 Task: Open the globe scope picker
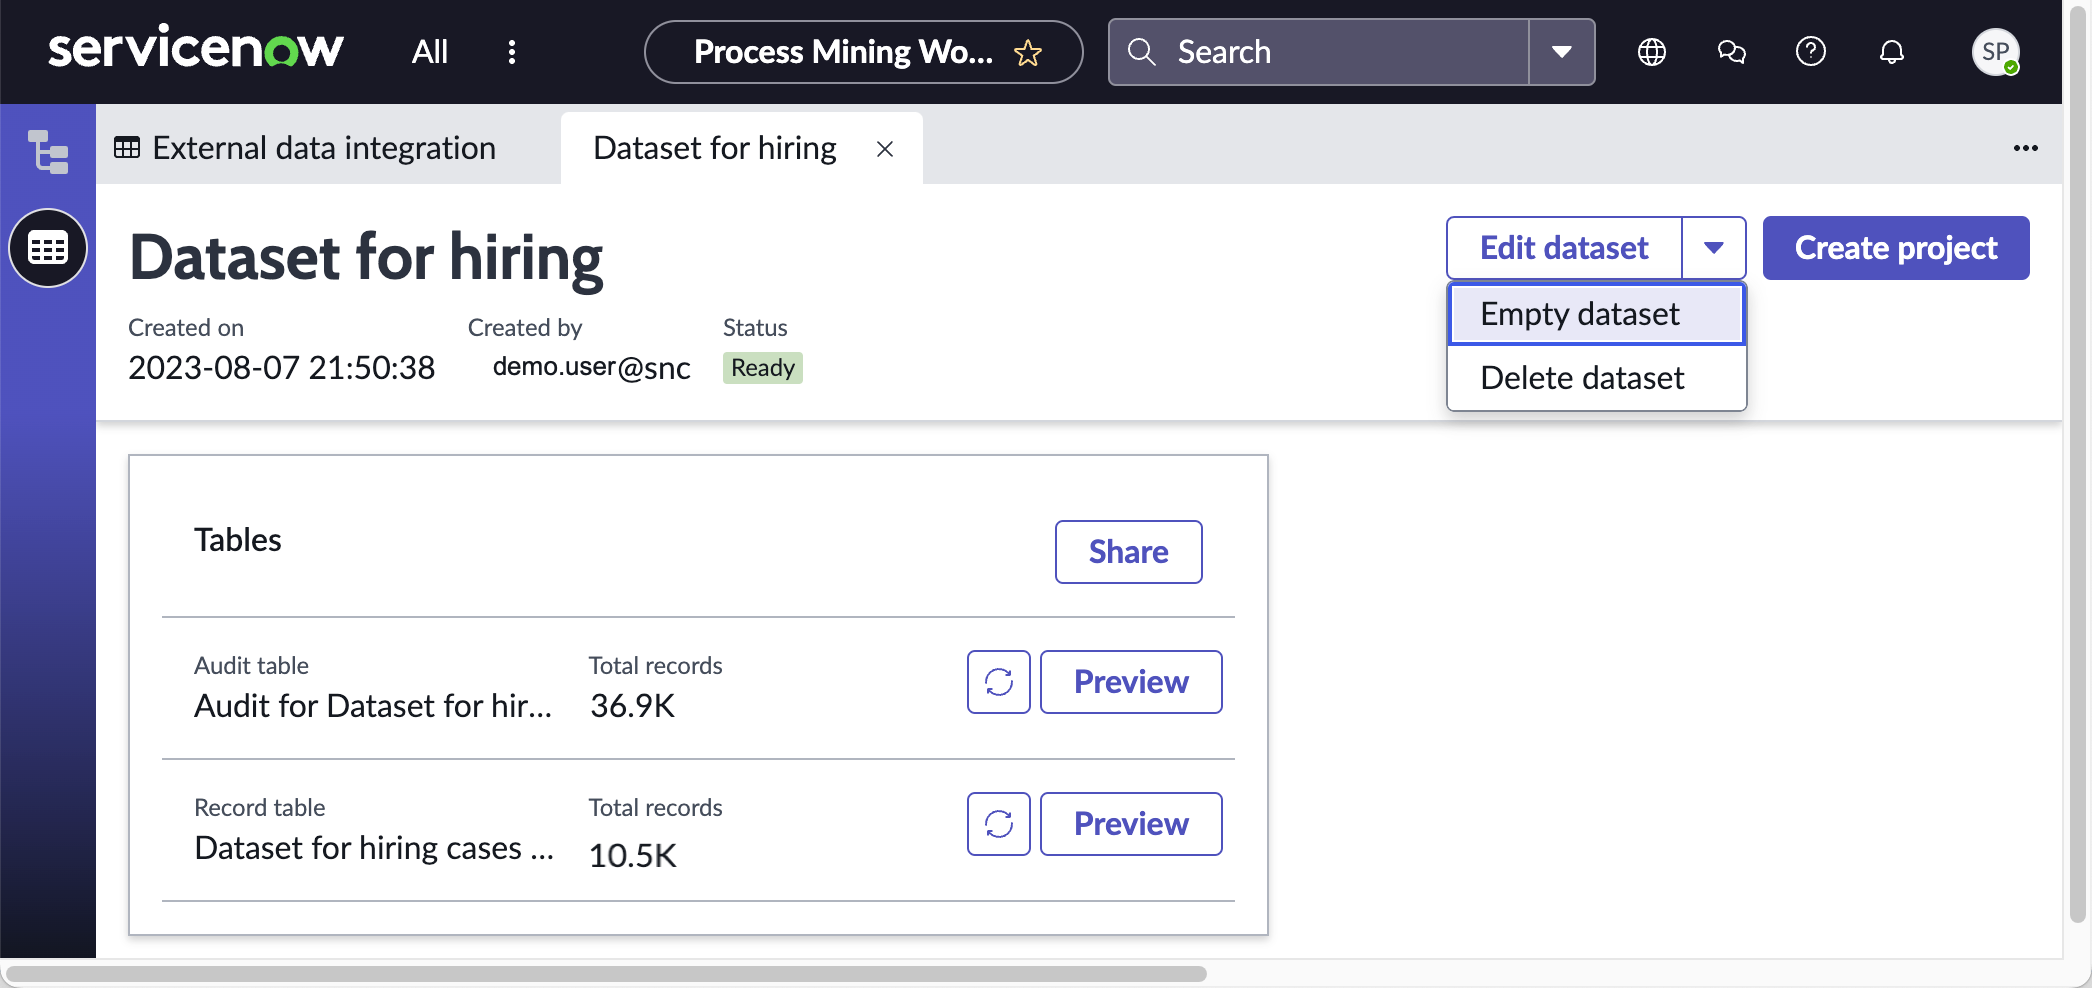(x=1652, y=52)
